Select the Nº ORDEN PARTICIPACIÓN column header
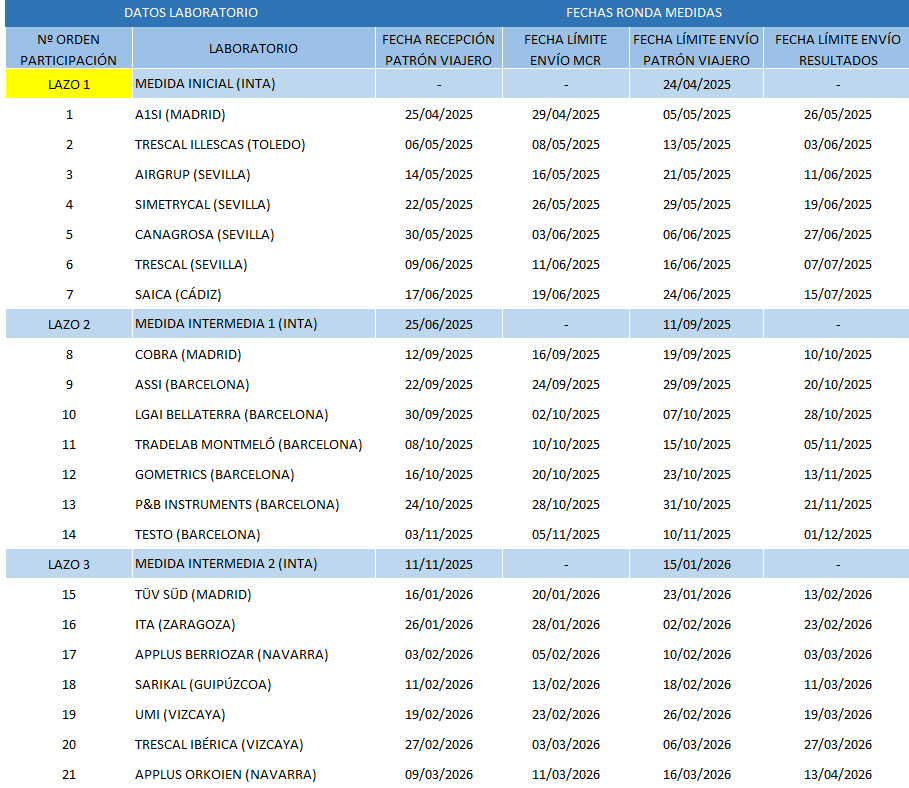 69,49
